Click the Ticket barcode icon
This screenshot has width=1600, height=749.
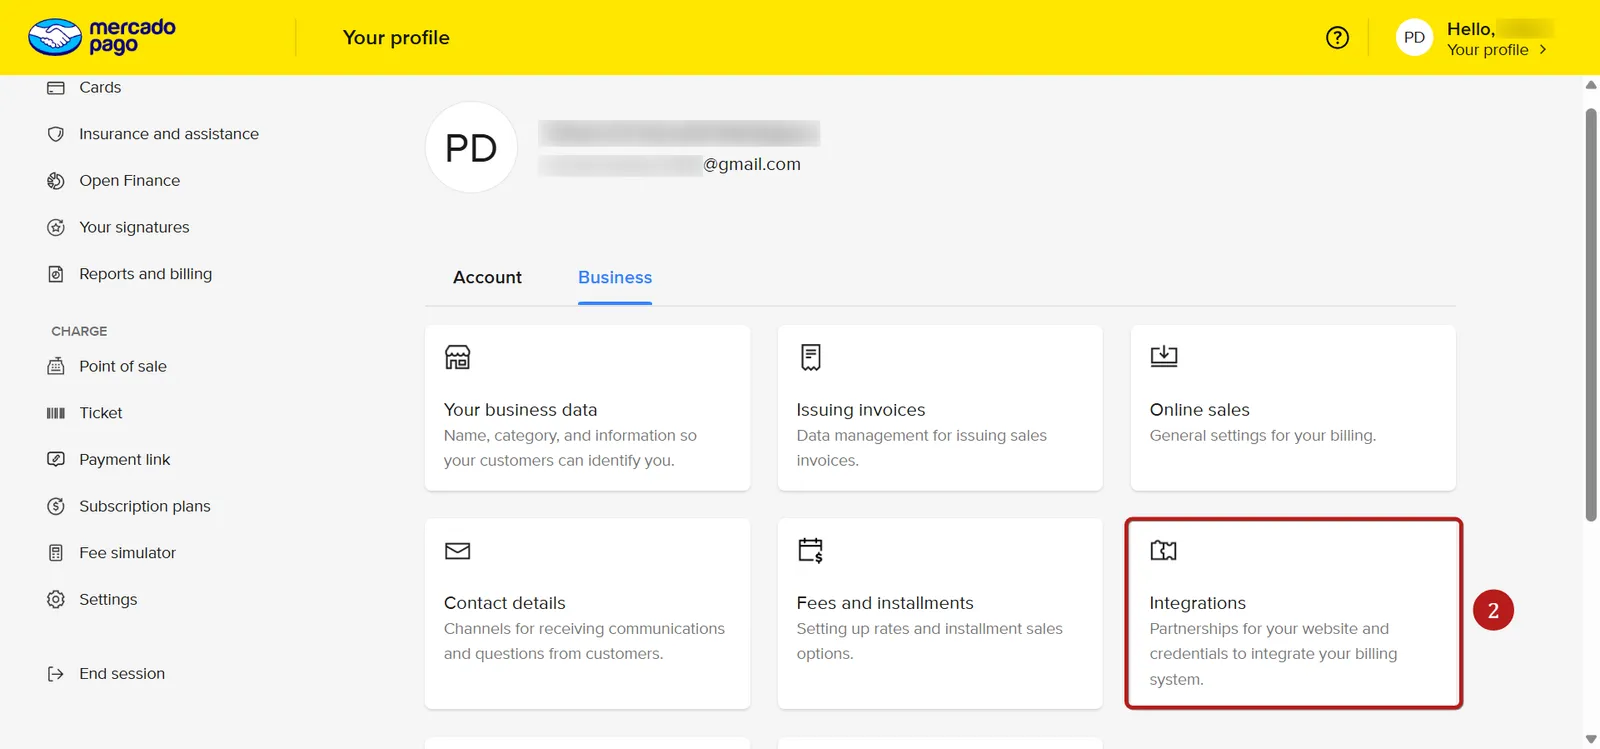point(56,413)
